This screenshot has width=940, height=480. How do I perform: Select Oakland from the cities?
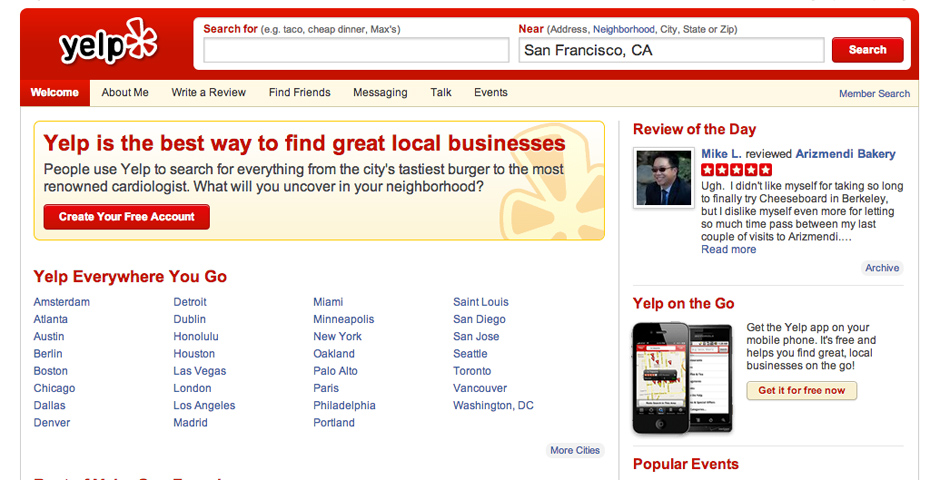(334, 354)
